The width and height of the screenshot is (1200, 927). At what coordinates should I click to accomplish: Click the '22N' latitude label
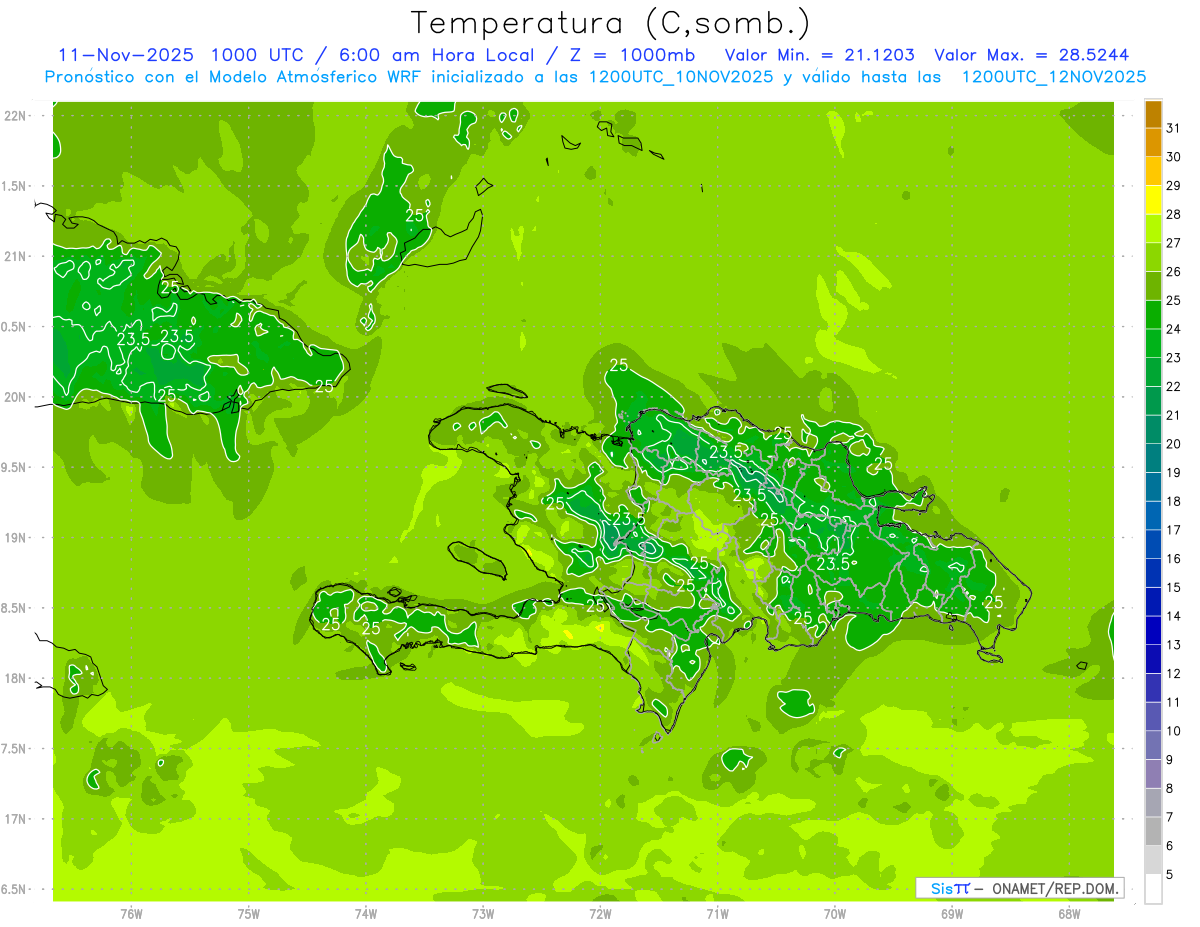point(16,116)
